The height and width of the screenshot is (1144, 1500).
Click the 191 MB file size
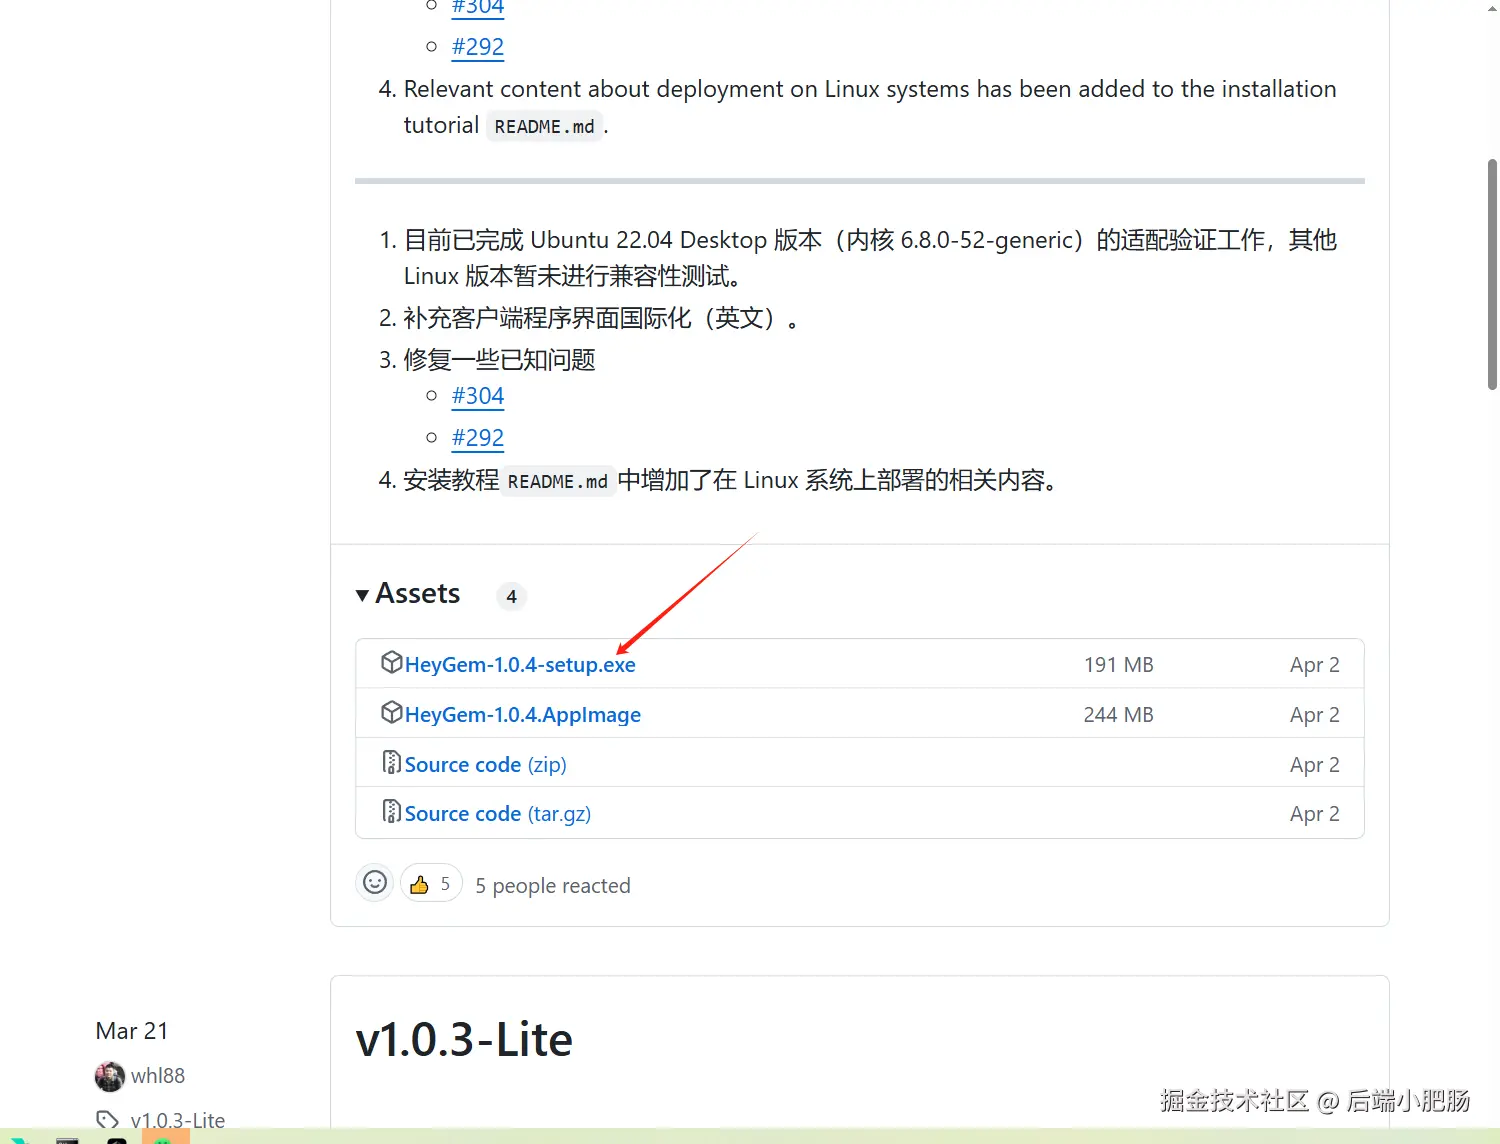[x=1119, y=665]
